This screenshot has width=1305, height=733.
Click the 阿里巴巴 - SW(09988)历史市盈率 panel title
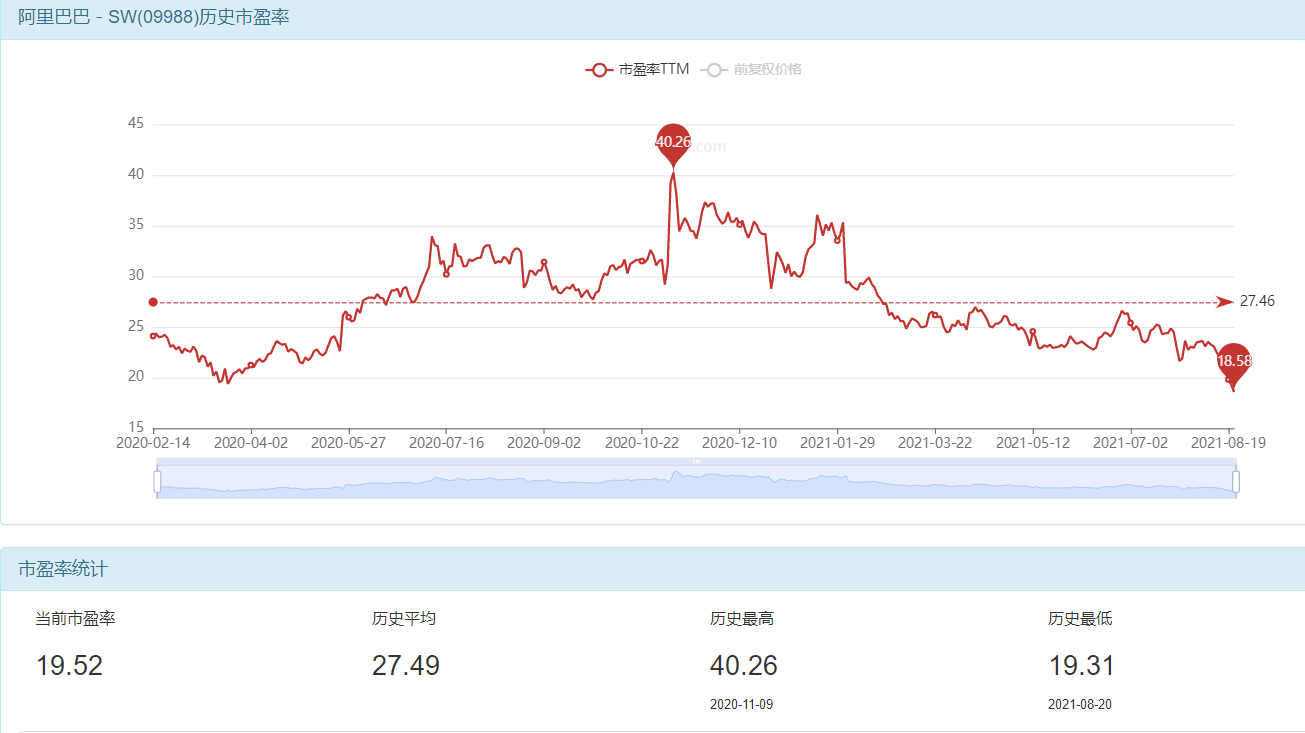pyautogui.click(x=154, y=17)
